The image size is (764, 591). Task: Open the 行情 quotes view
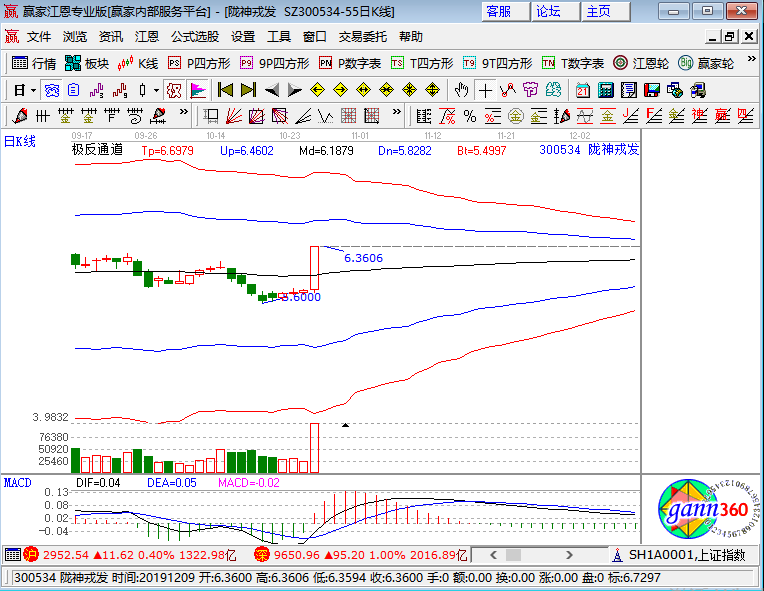pyautogui.click(x=34, y=63)
